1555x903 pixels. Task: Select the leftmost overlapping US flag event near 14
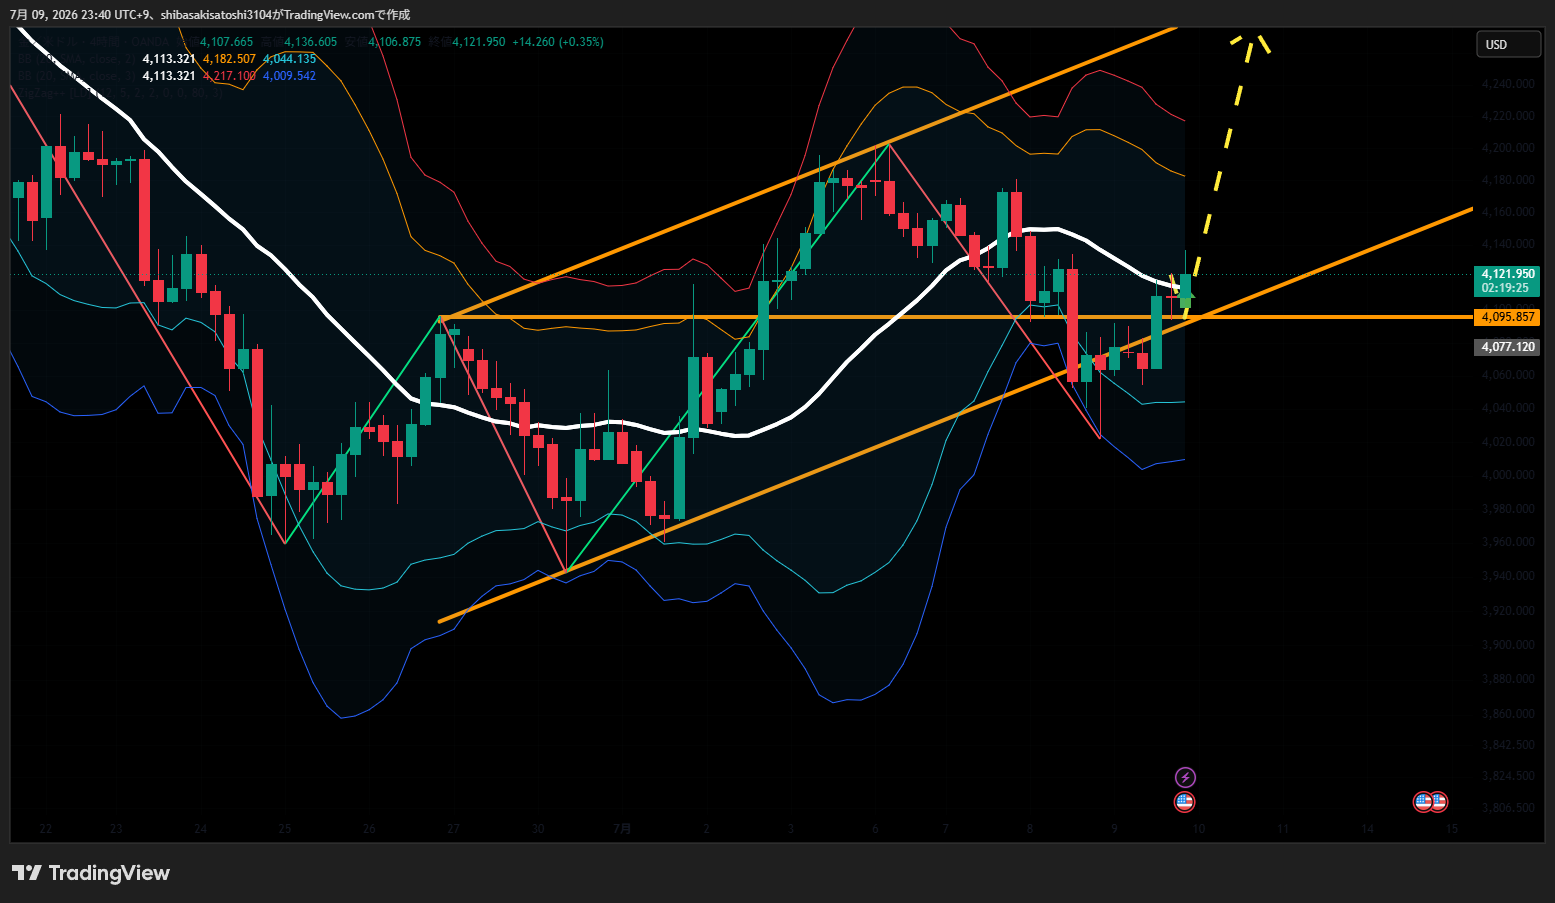click(x=1423, y=801)
